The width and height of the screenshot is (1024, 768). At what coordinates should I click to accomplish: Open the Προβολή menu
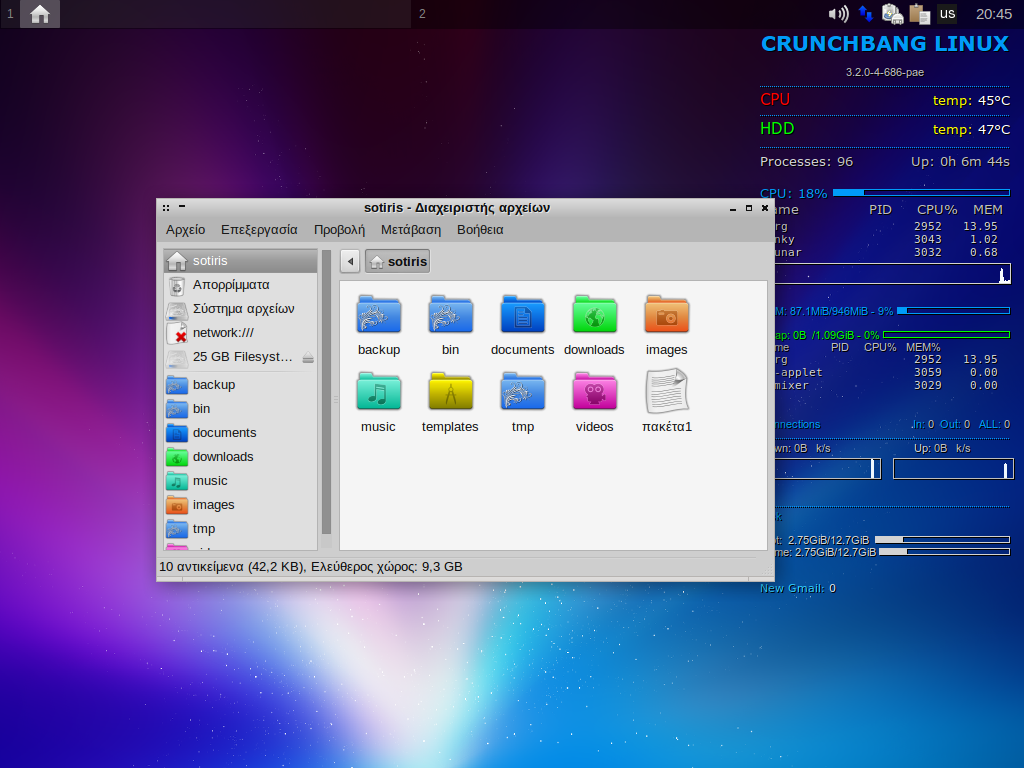pyautogui.click(x=340, y=230)
